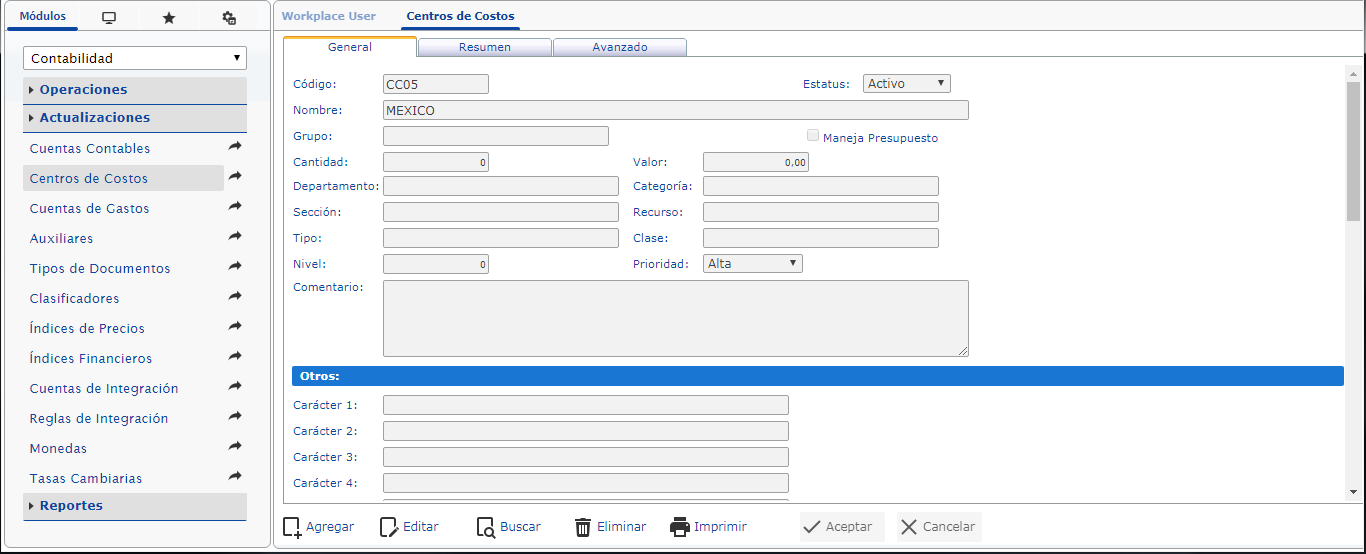Viewport: 1366px width, 554px height.
Task: Click the Editar pencil icon
Action: point(389,527)
